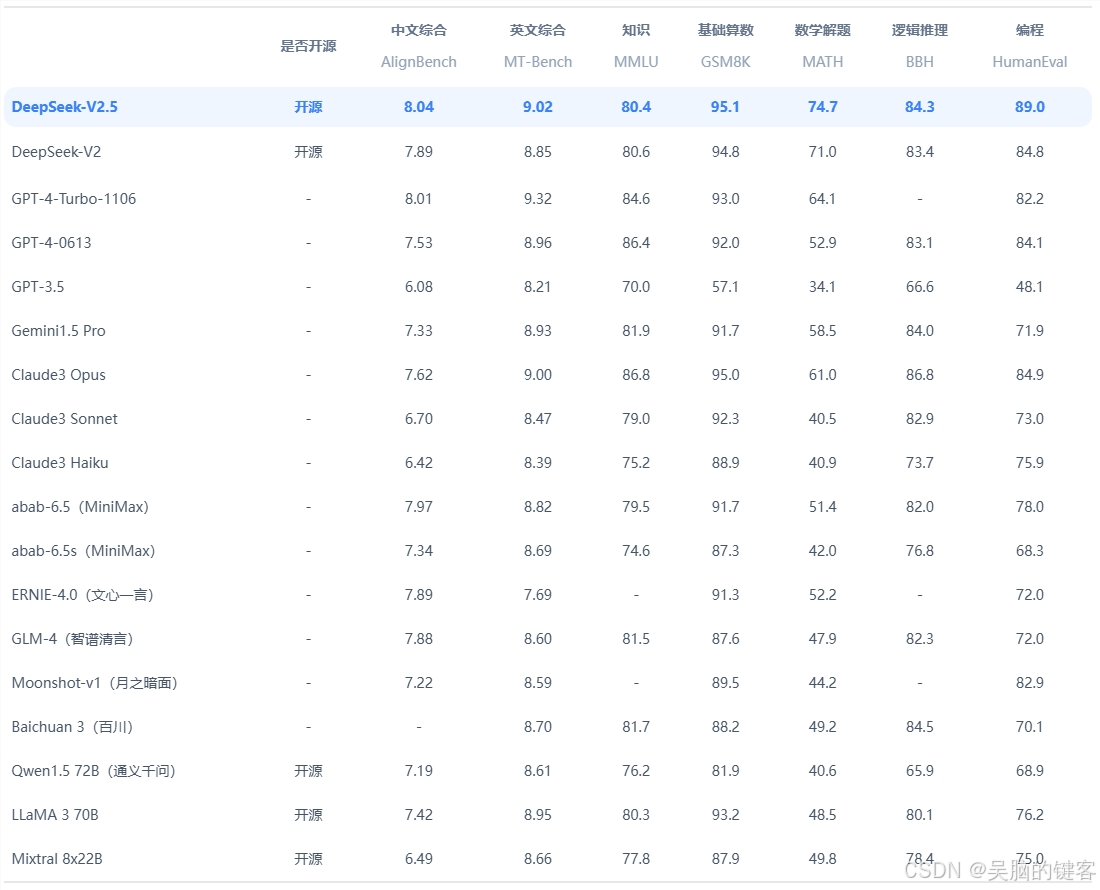Image resolution: width=1100 pixels, height=890 pixels.
Task: Click DeepSeek-V2 MATH score 71.0
Action: pos(823,151)
